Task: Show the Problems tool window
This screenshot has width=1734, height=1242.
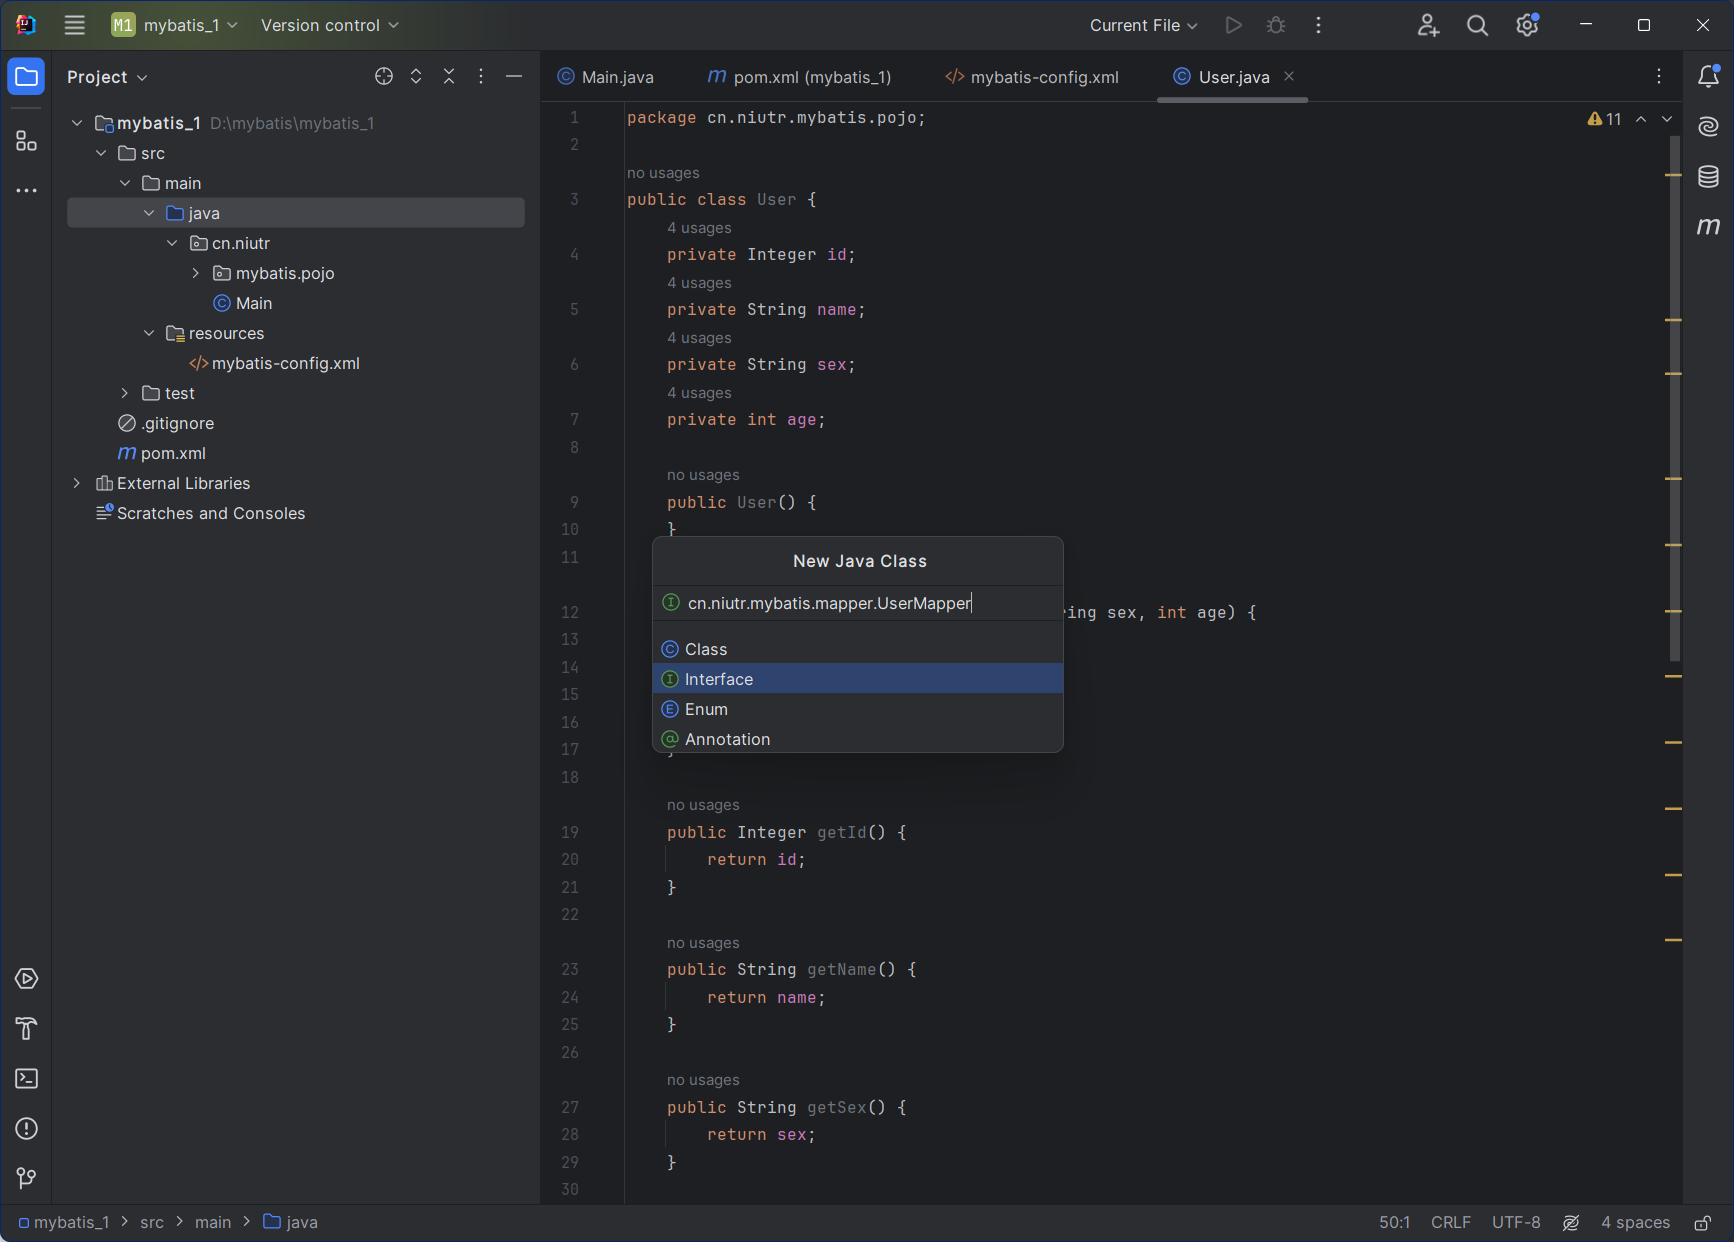Action: (26, 1129)
